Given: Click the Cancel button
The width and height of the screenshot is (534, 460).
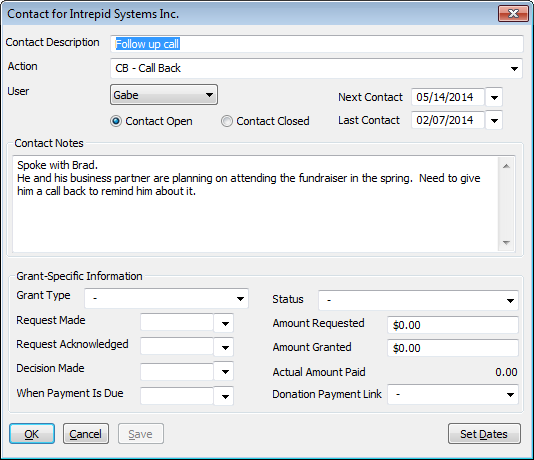Looking at the screenshot, I should pos(86,434).
